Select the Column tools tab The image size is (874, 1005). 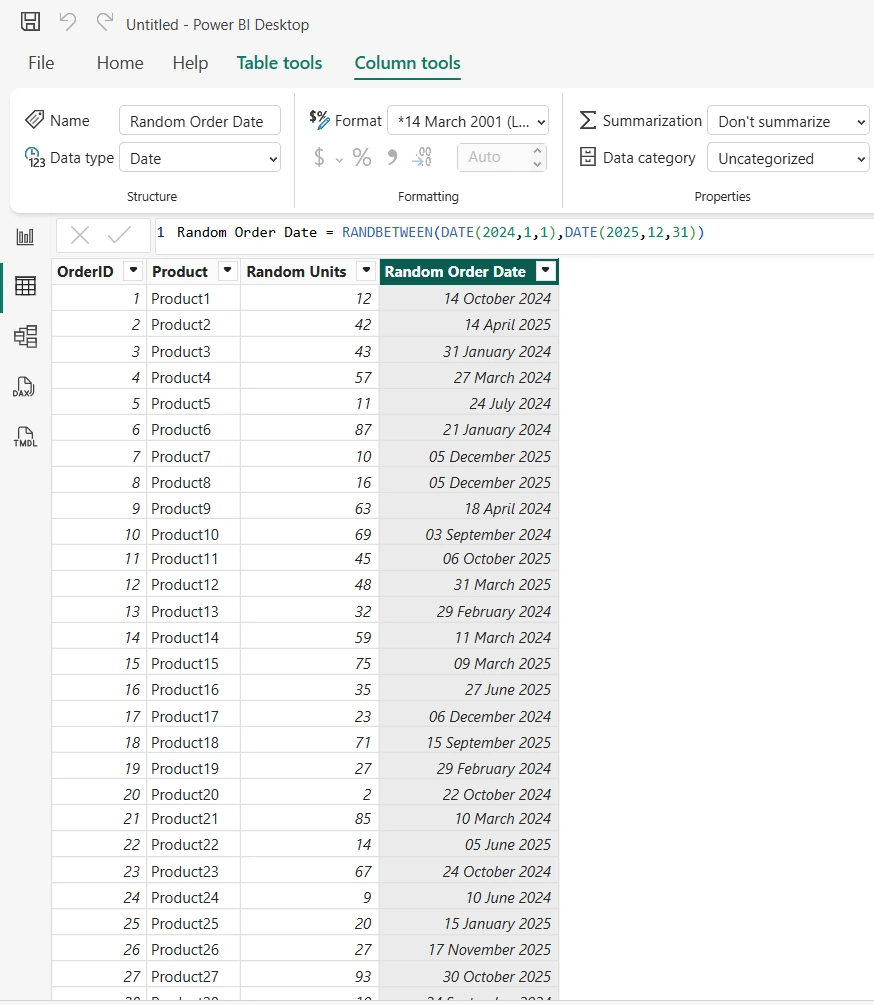[408, 63]
